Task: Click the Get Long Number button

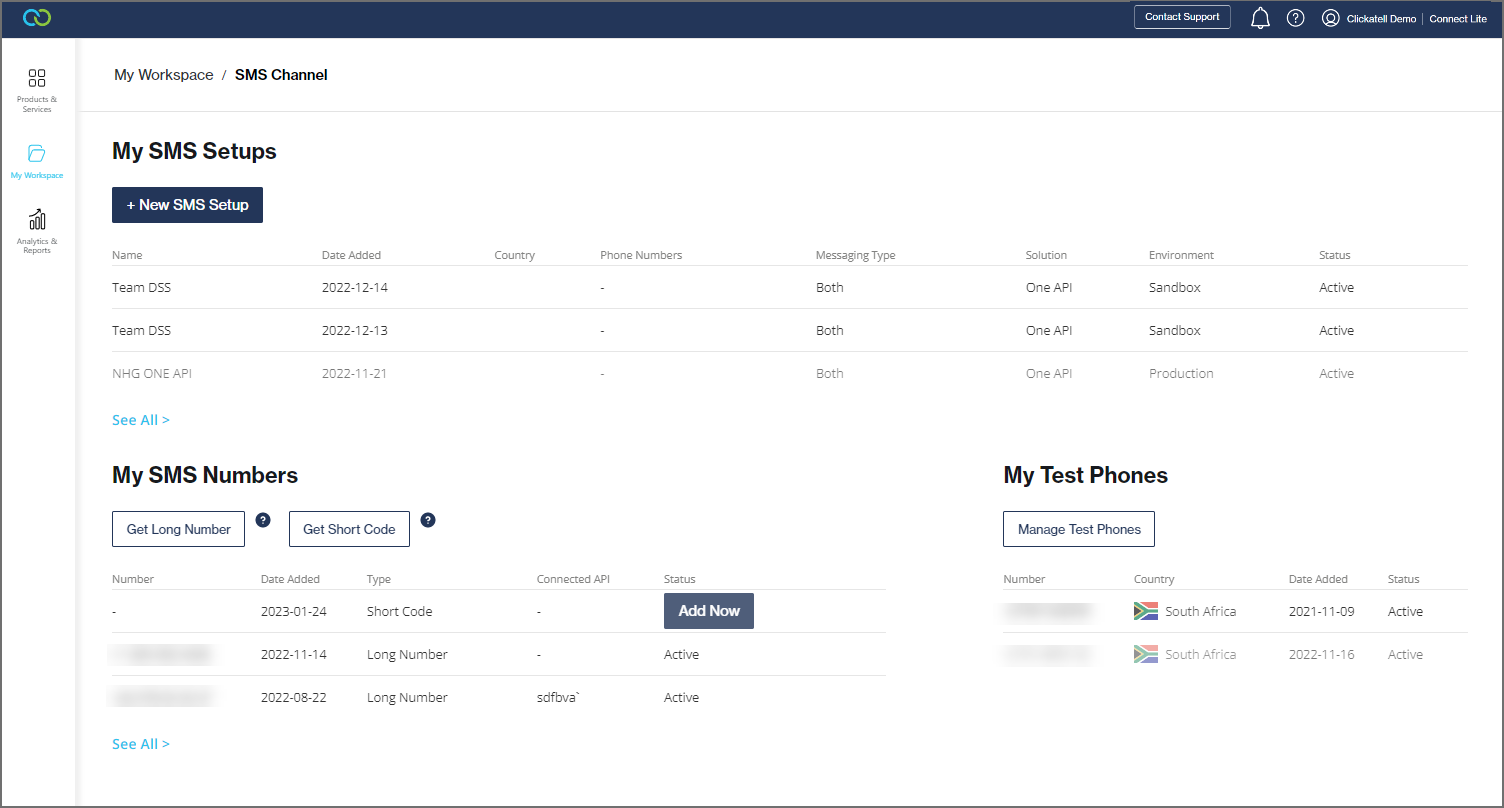Action: 178,529
